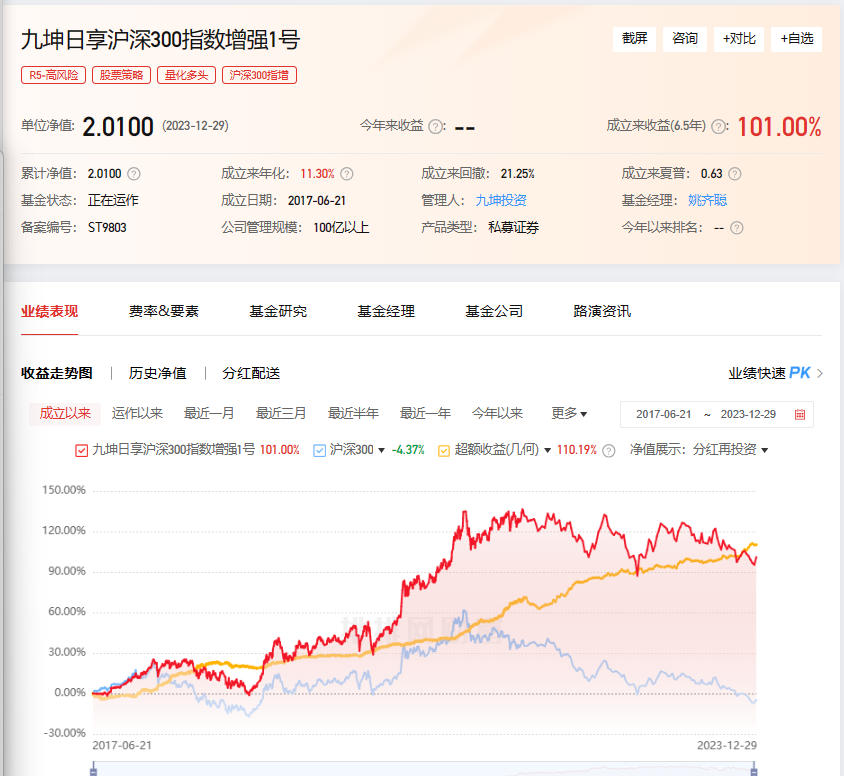
Task: Switch to 费率&要素 tab
Action: (164, 311)
